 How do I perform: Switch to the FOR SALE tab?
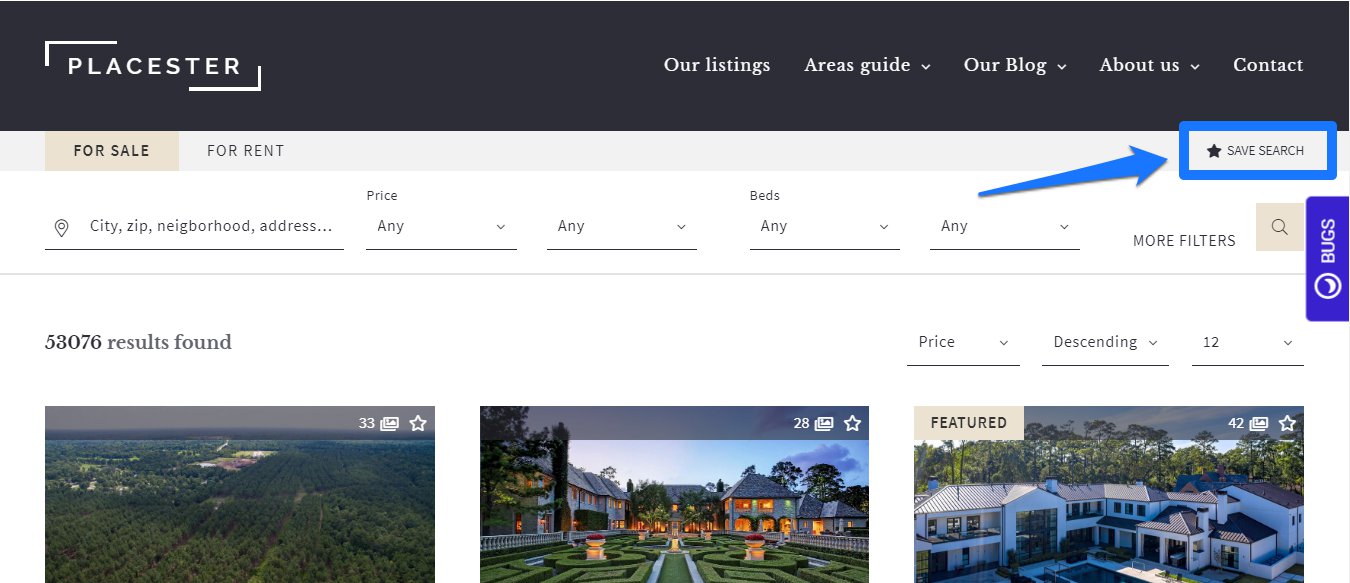pyautogui.click(x=112, y=151)
